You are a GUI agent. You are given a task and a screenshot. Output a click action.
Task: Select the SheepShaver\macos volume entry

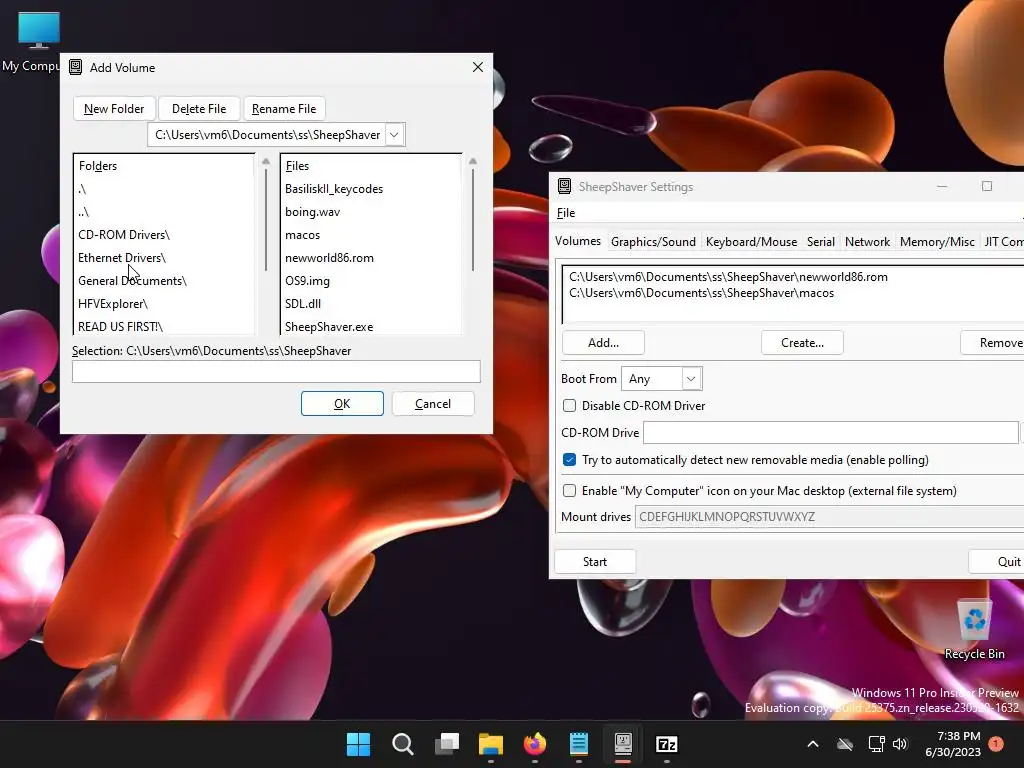tap(701, 293)
